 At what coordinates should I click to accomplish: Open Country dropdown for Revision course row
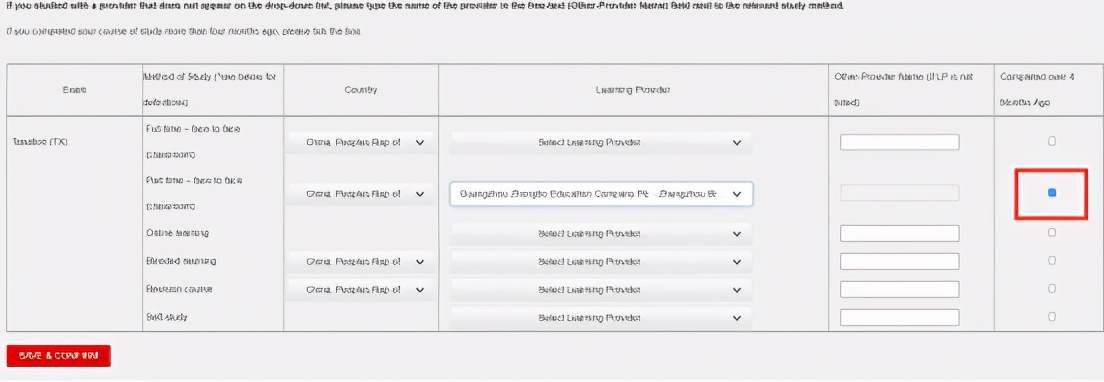360,289
